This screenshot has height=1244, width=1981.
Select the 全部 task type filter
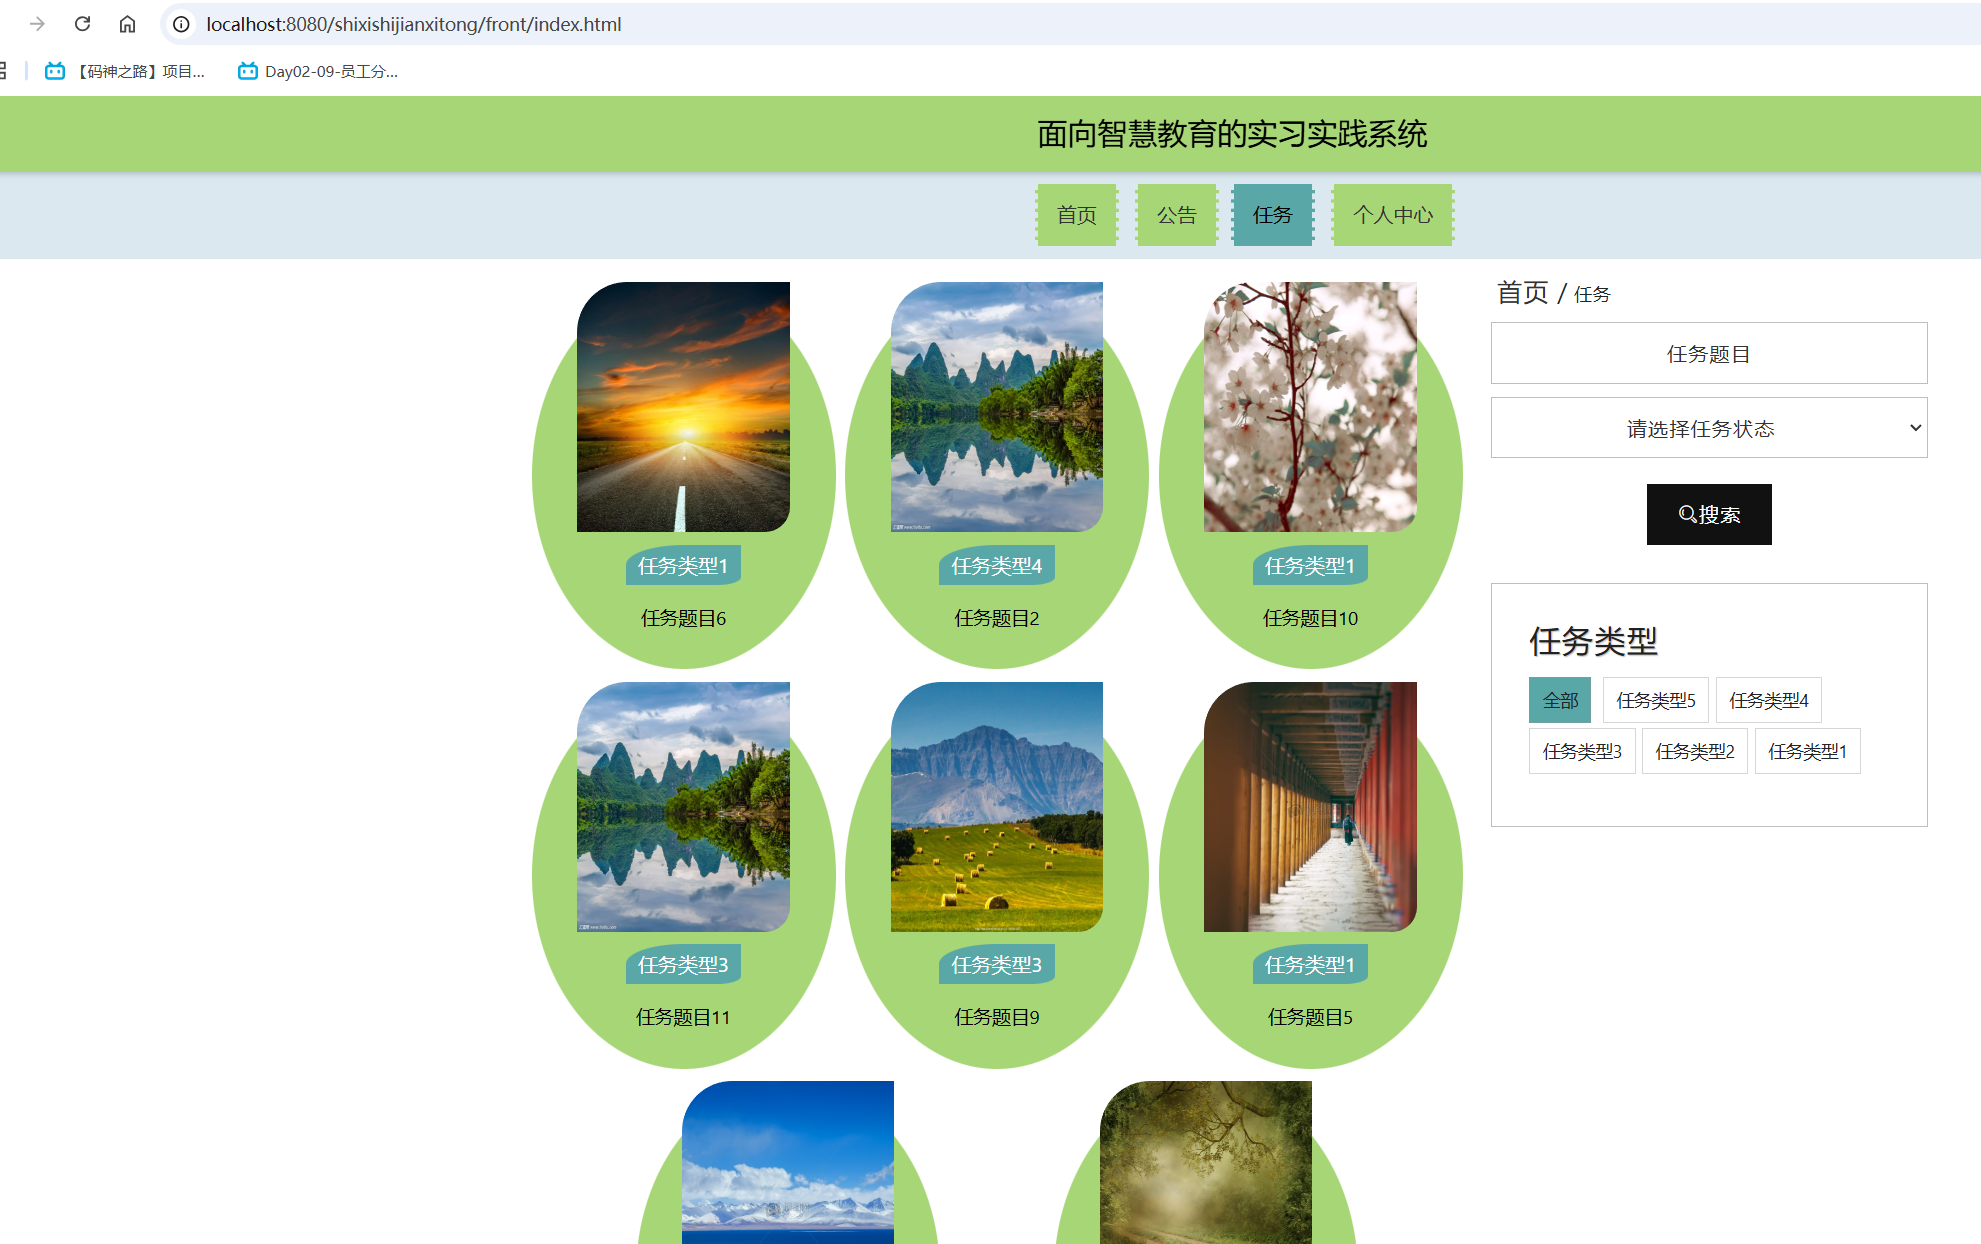pos(1560,700)
